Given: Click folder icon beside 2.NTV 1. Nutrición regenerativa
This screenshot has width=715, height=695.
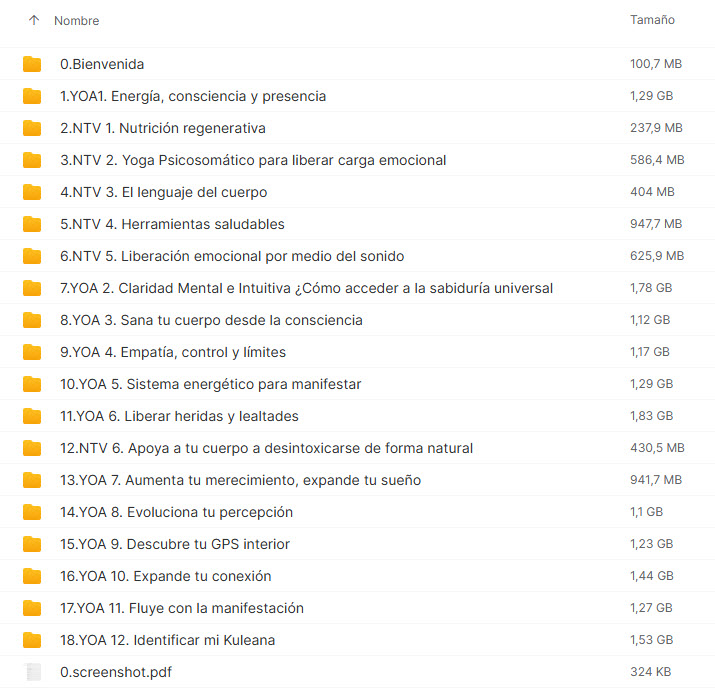Looking at the screenshot, I should click(x=32, y=128).
